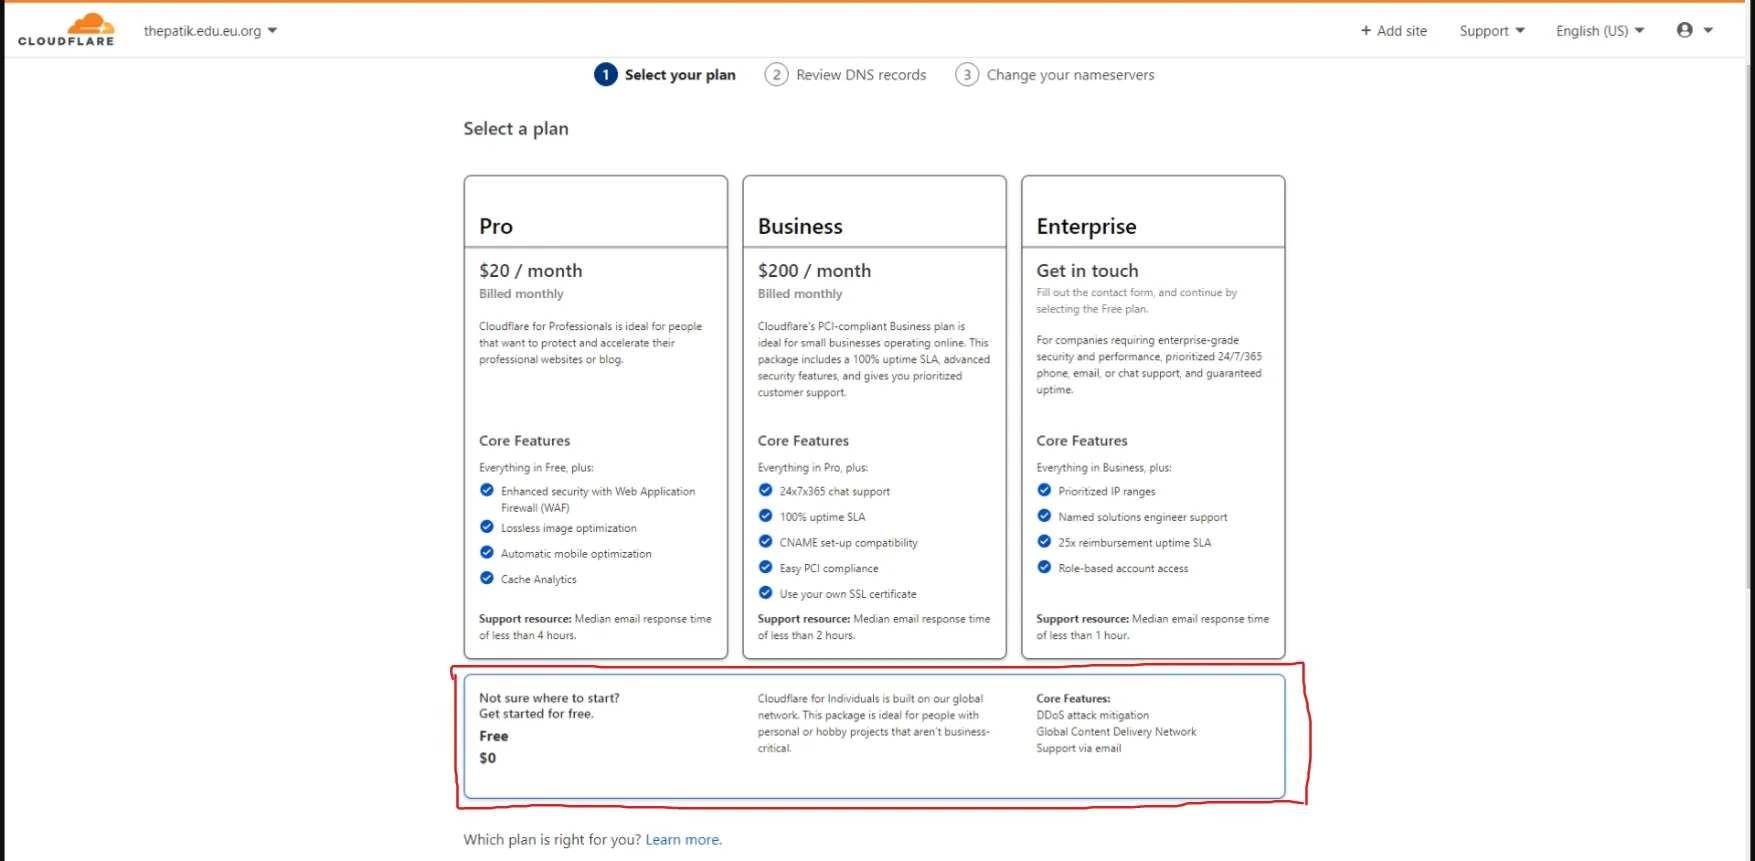Click the 100% uptime SLA checkmark icon
The width and height of the screenshot is (1755, 861).
coord(765,516)
